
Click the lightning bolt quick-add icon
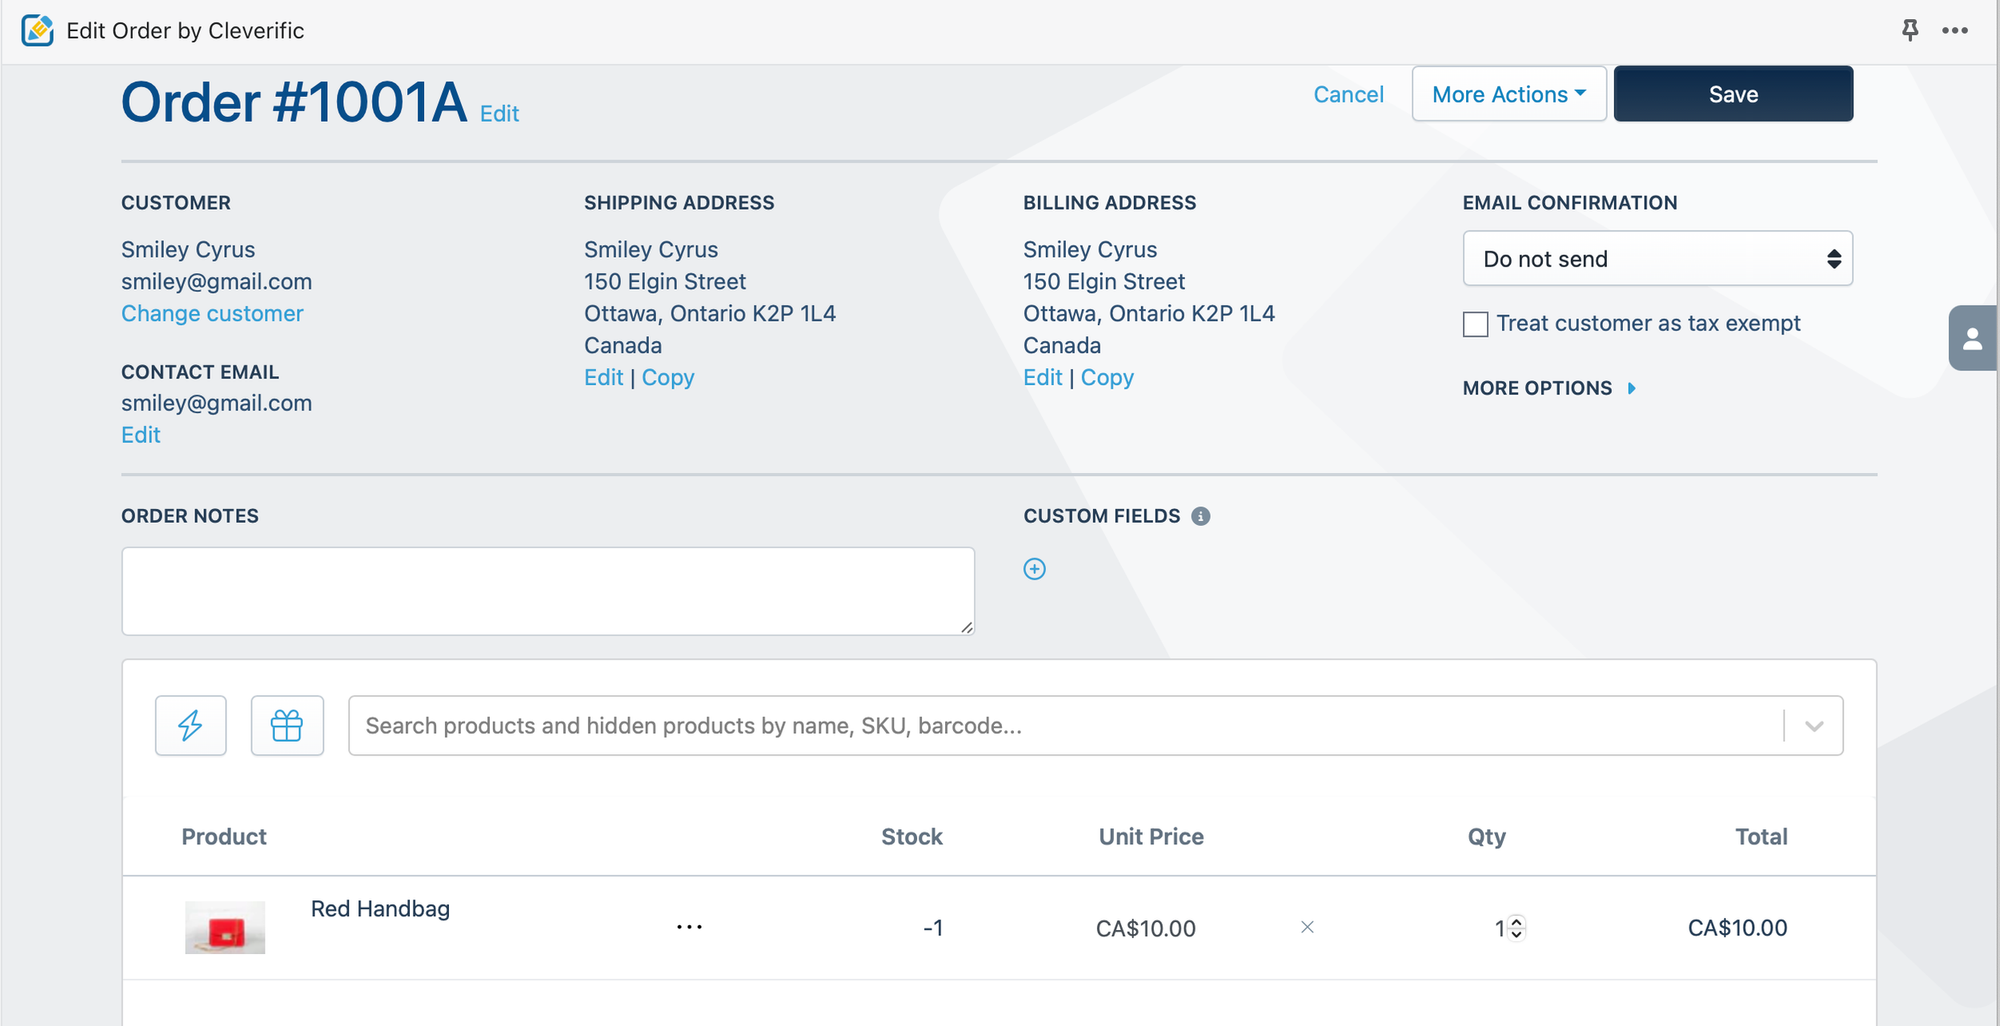(190, 725)
